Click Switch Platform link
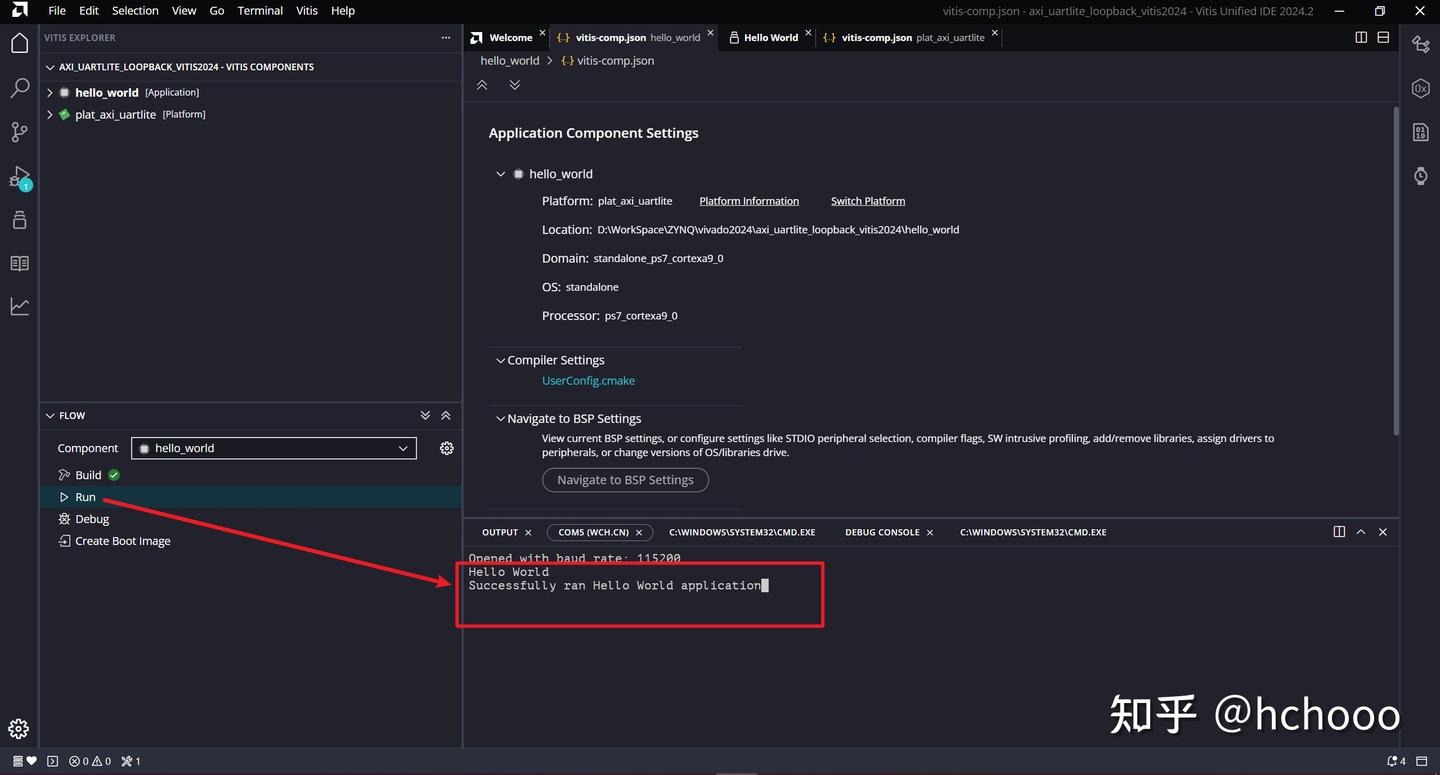Image resolution: width=1440 pixels, height=775 pixels. (868, 201)
